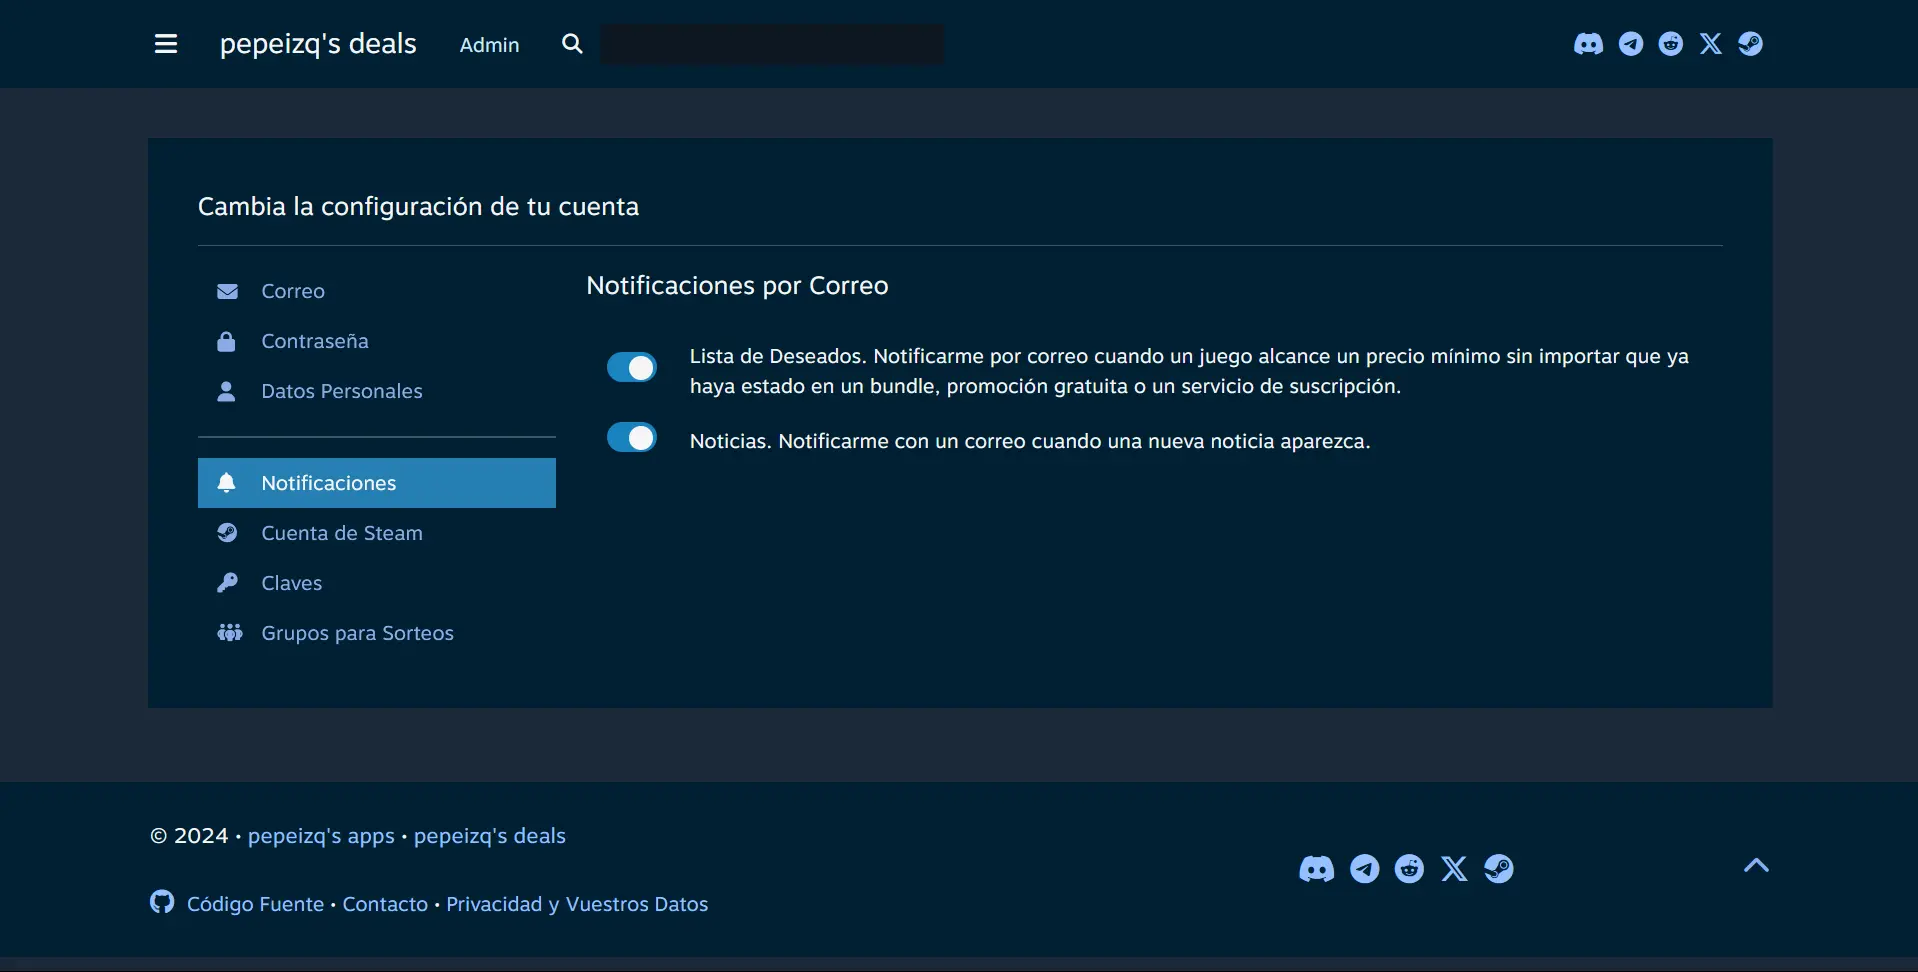Open Privacidad y Vuestros Datos link
Viewport: 1918px width, 972px height.
(x=577, y=904)
